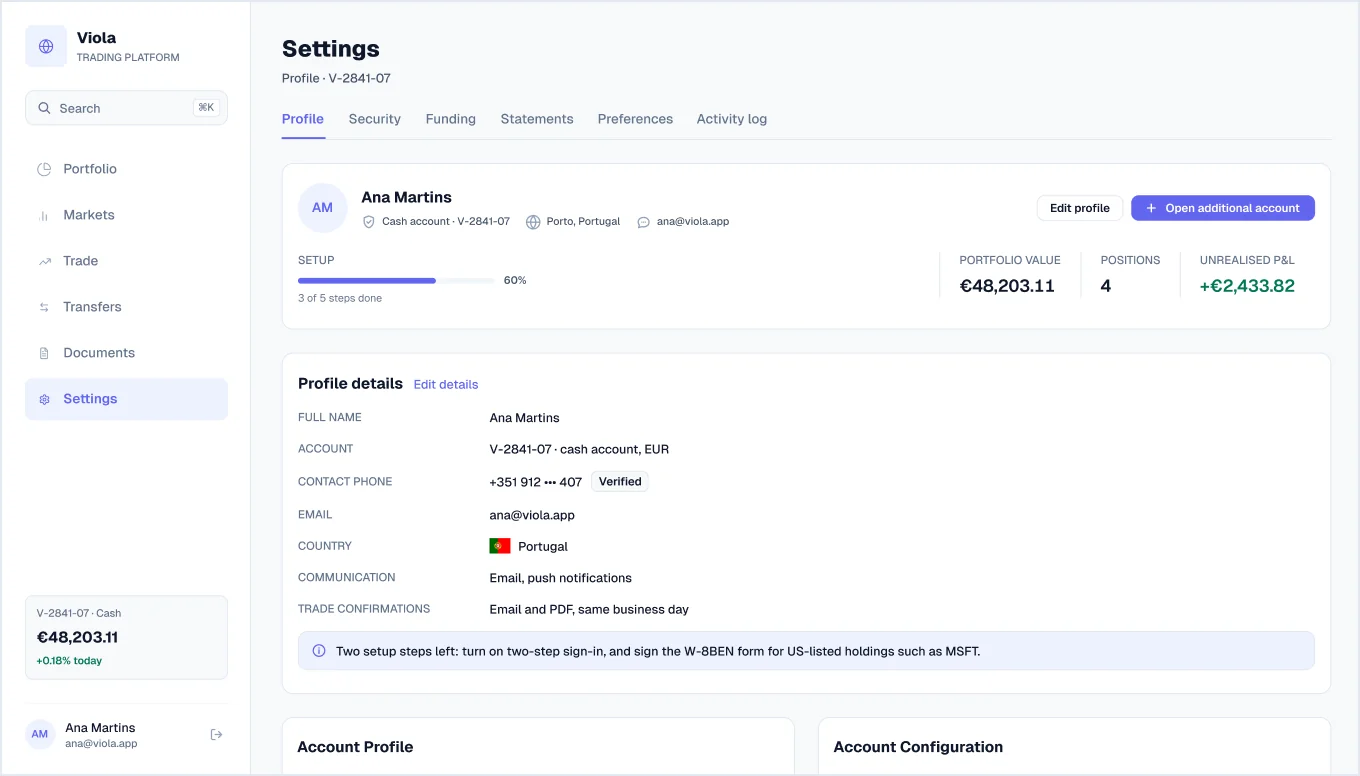Viewport: 1360px width, 776px height.
Task: Click the +€2,433.82 unrealised P&L value
Action: [1247, 286]
